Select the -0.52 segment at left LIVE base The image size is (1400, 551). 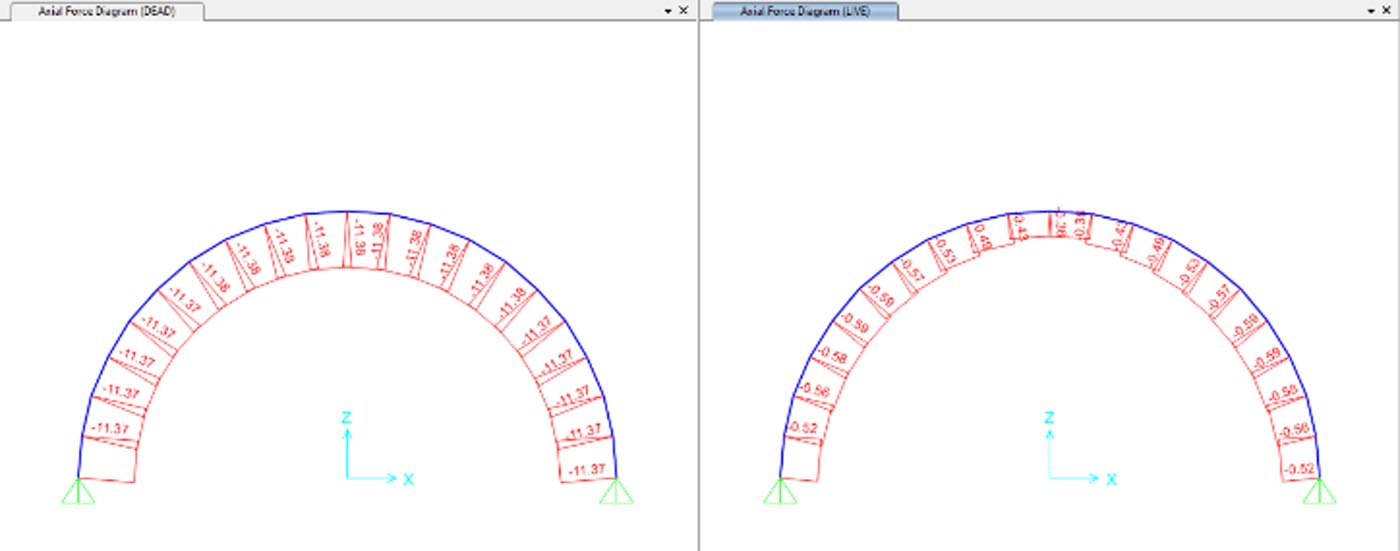coord(804,428)
